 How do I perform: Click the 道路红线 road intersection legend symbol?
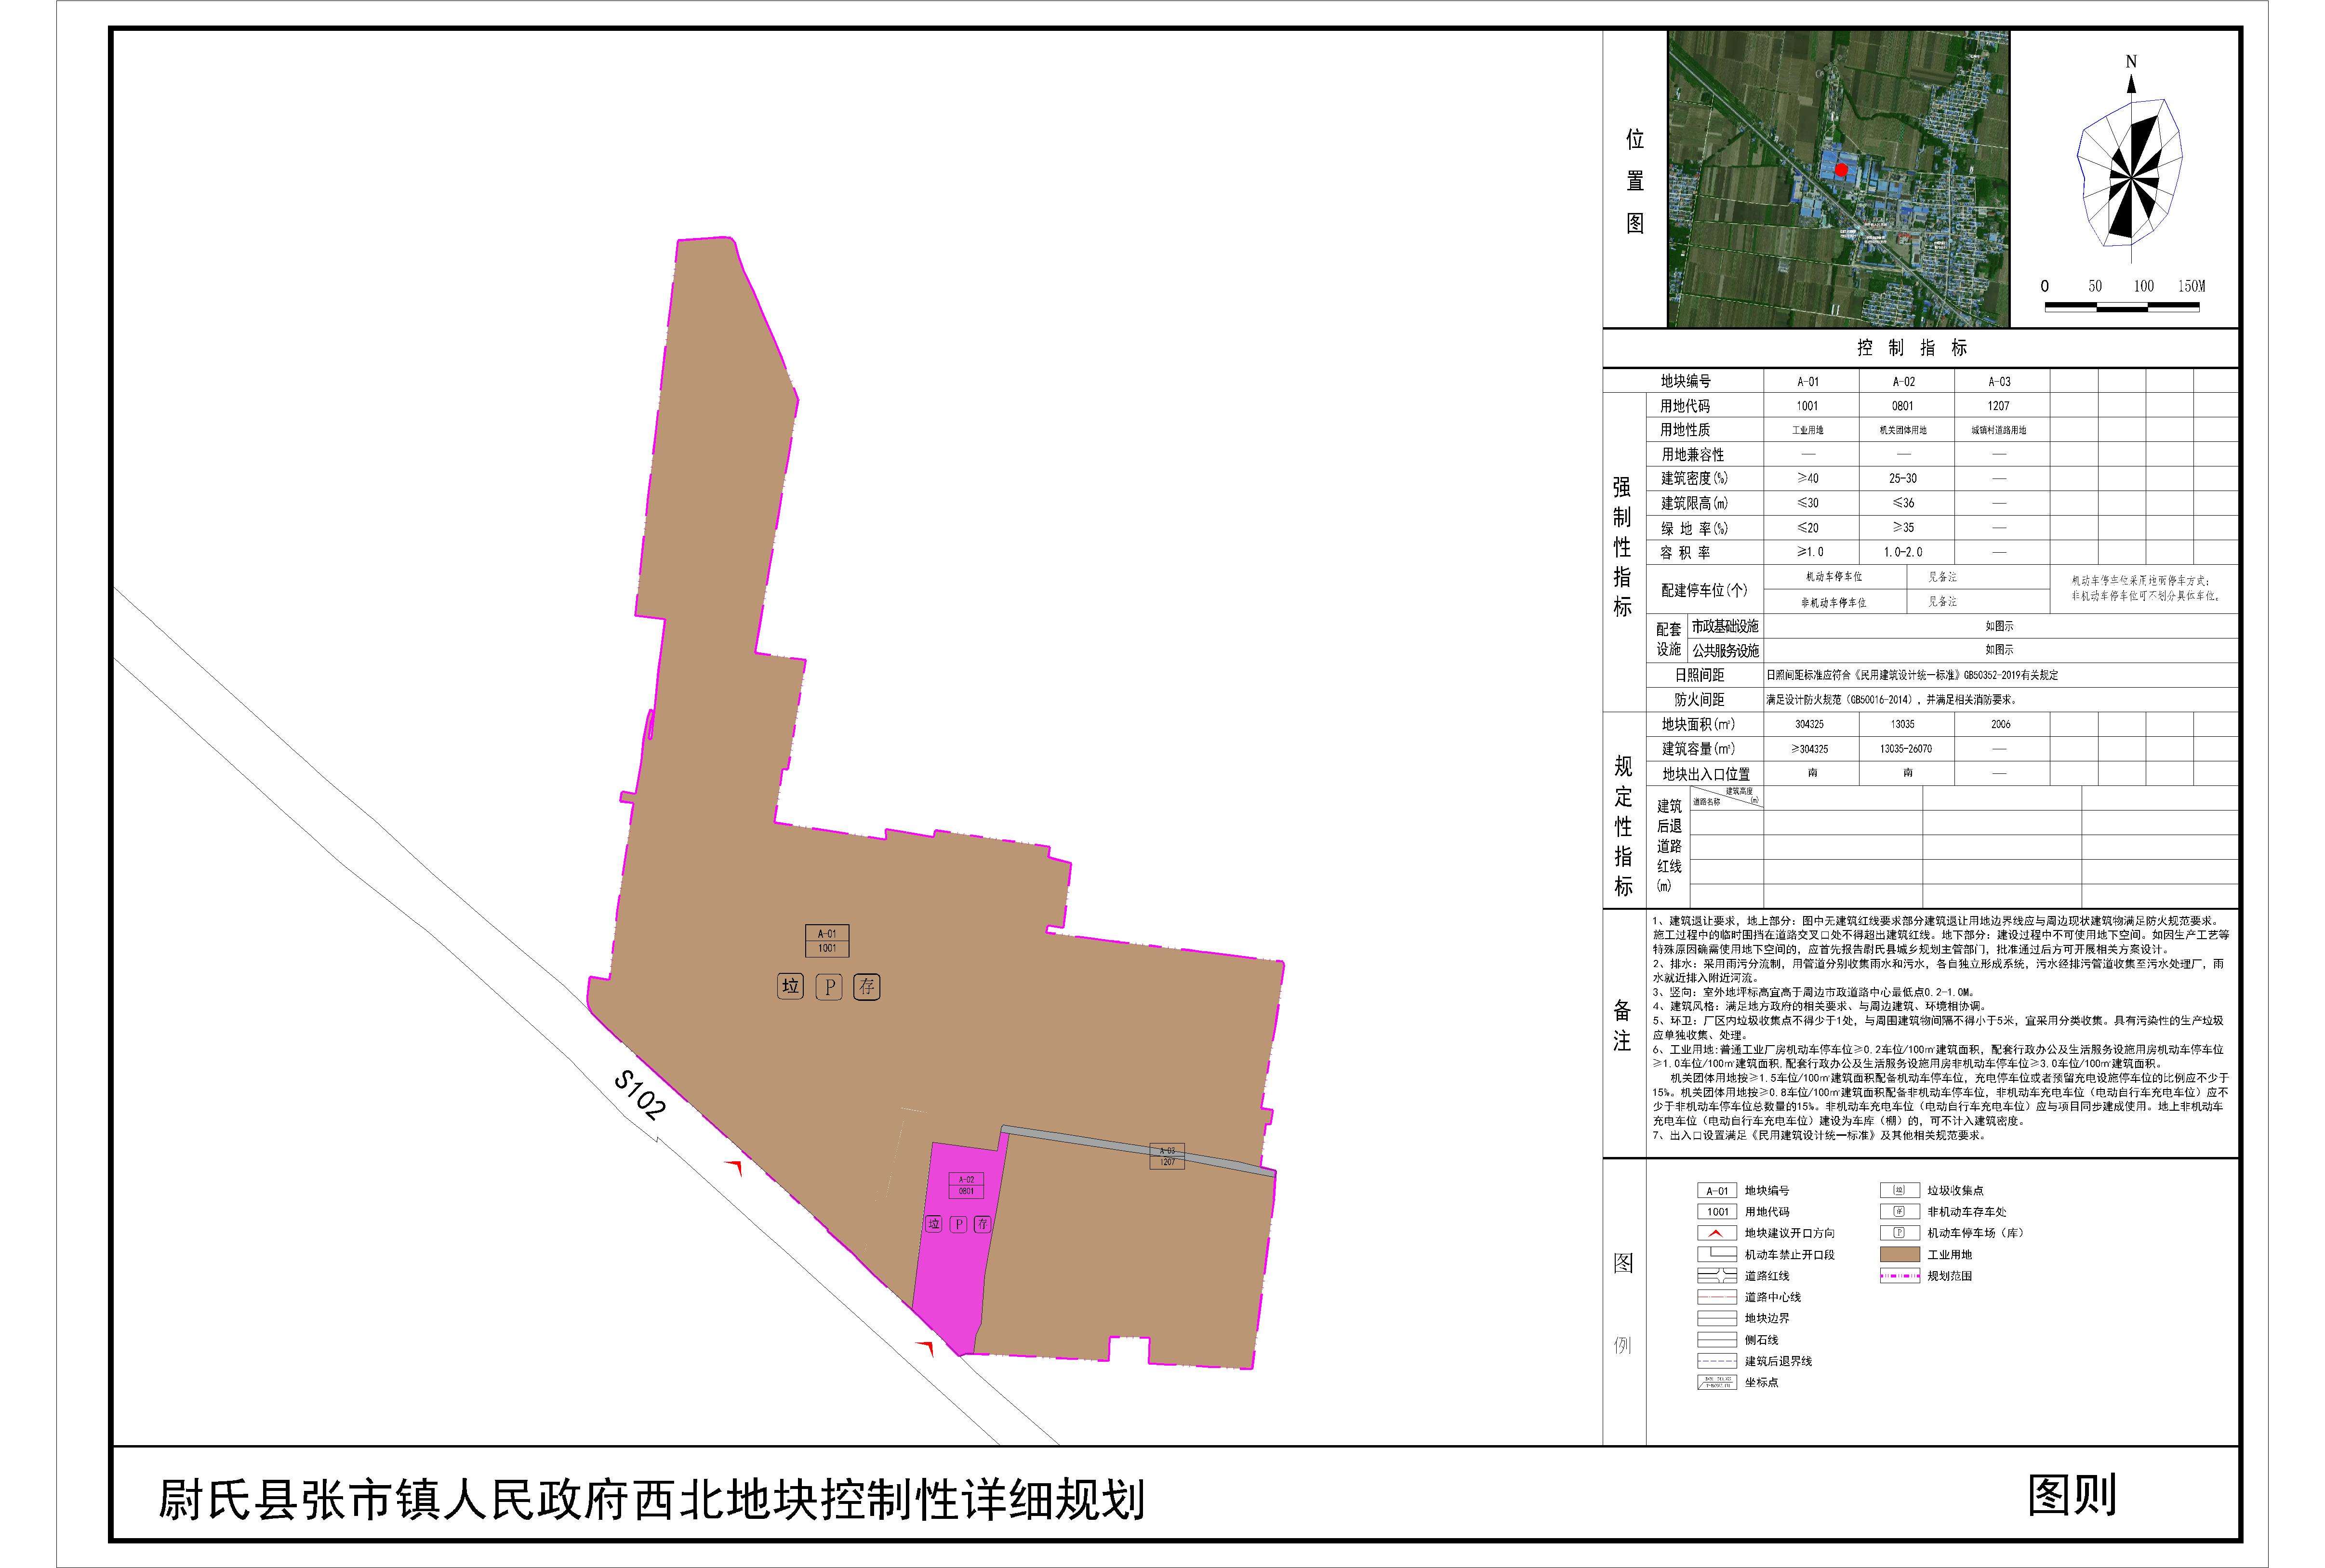click(1716, 1276)
